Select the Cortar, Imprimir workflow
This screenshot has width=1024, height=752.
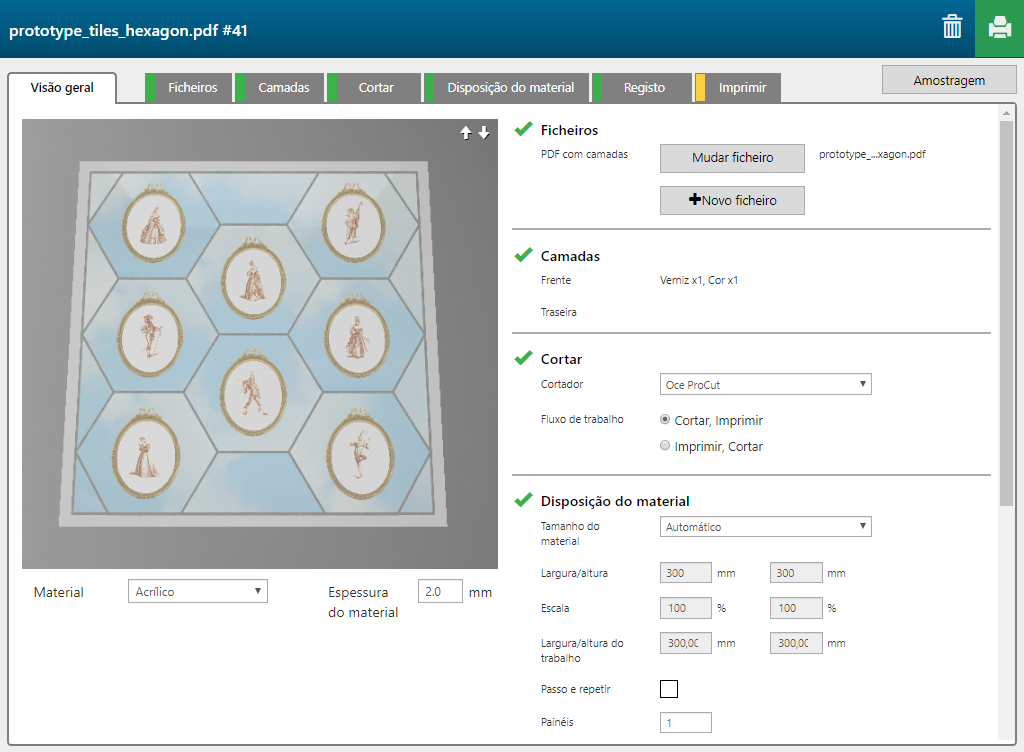pos(665,420)
